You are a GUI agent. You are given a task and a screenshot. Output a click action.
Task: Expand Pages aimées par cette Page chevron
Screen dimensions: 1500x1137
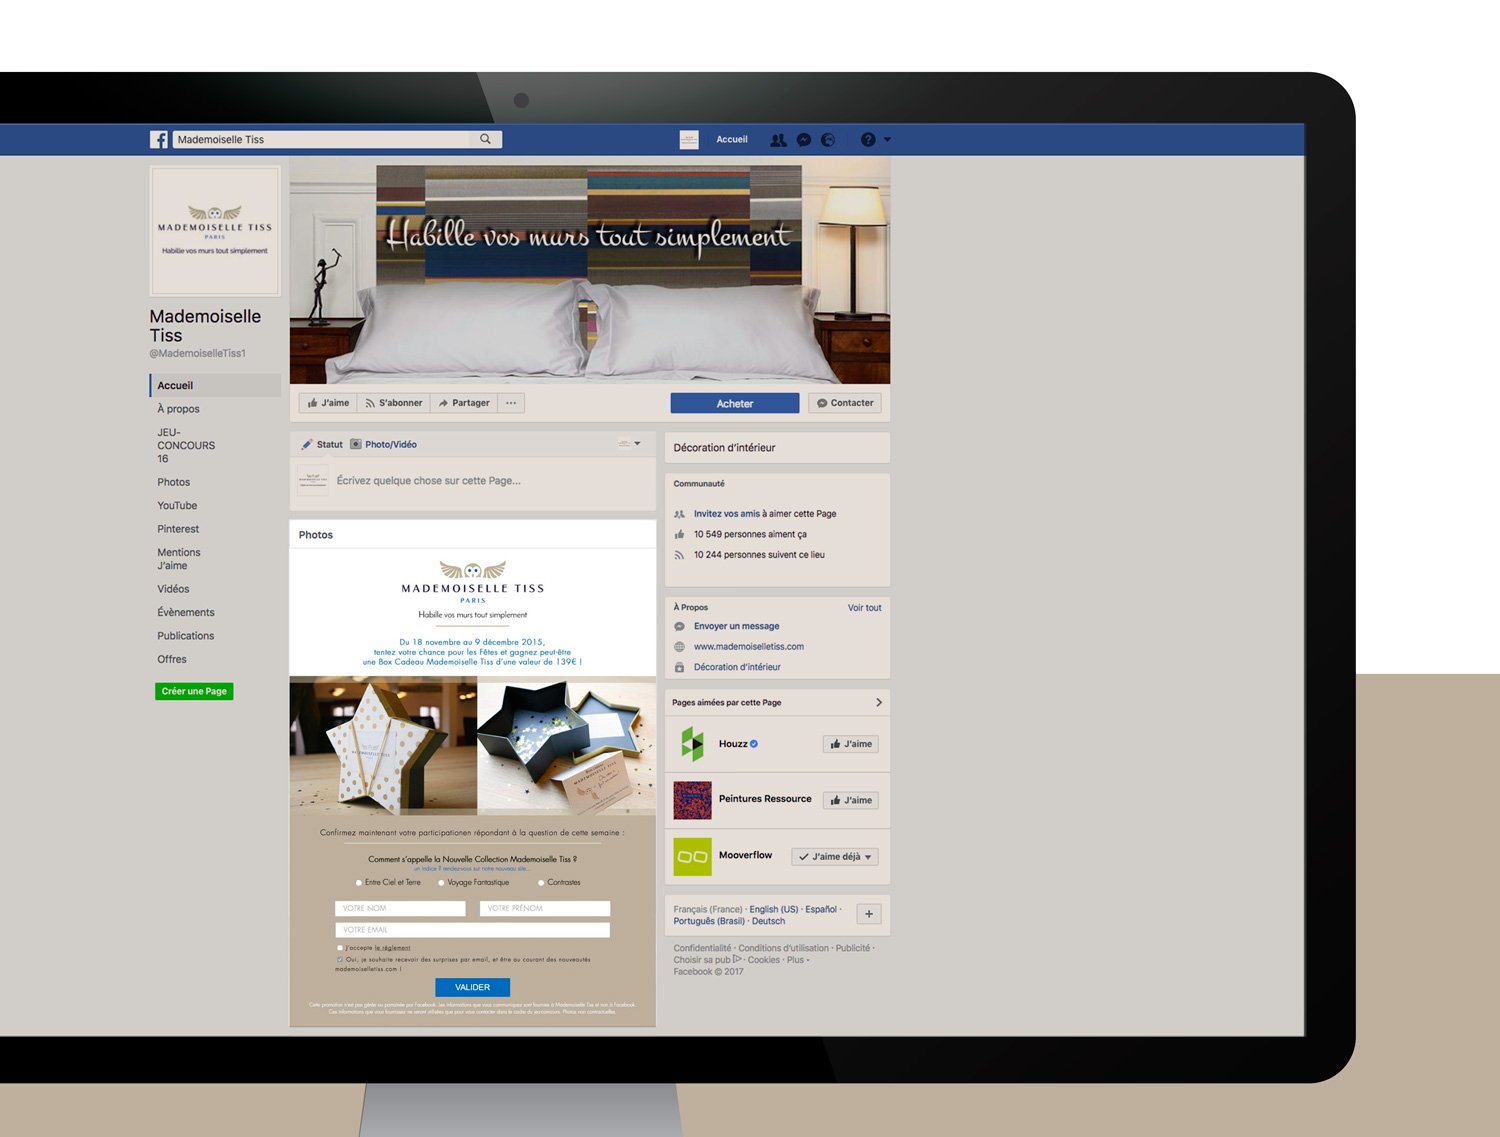(x=879, y=702)
